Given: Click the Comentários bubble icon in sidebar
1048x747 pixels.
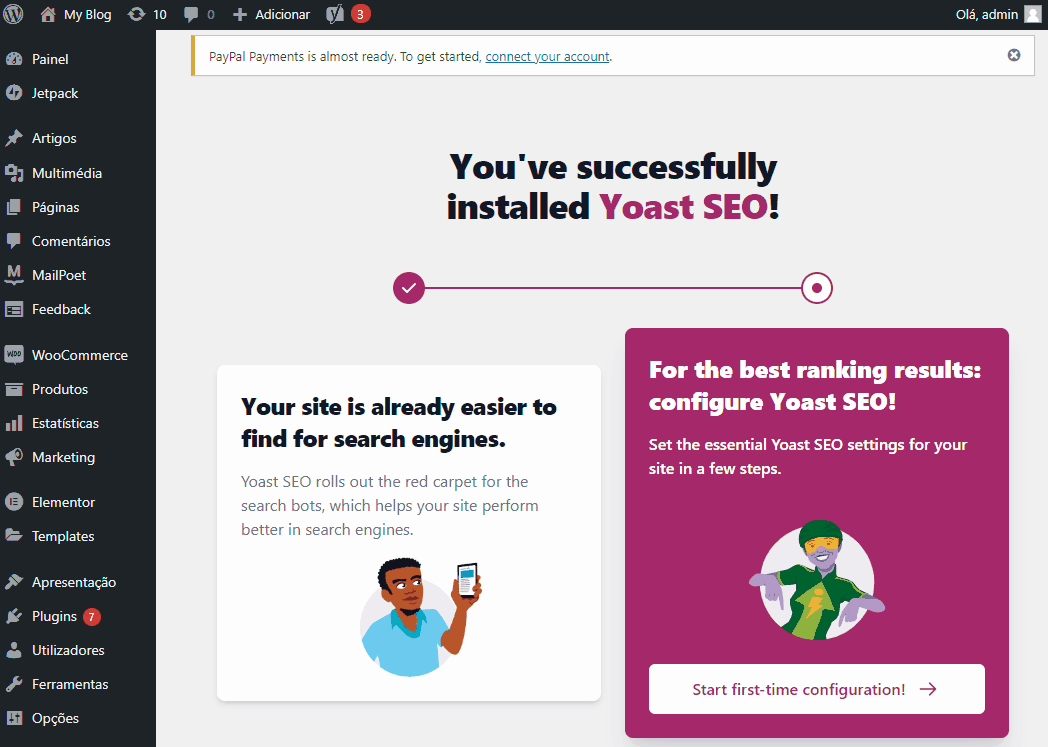Looking at the screenshot, I should pyautogui.click(x=14, y=241).
